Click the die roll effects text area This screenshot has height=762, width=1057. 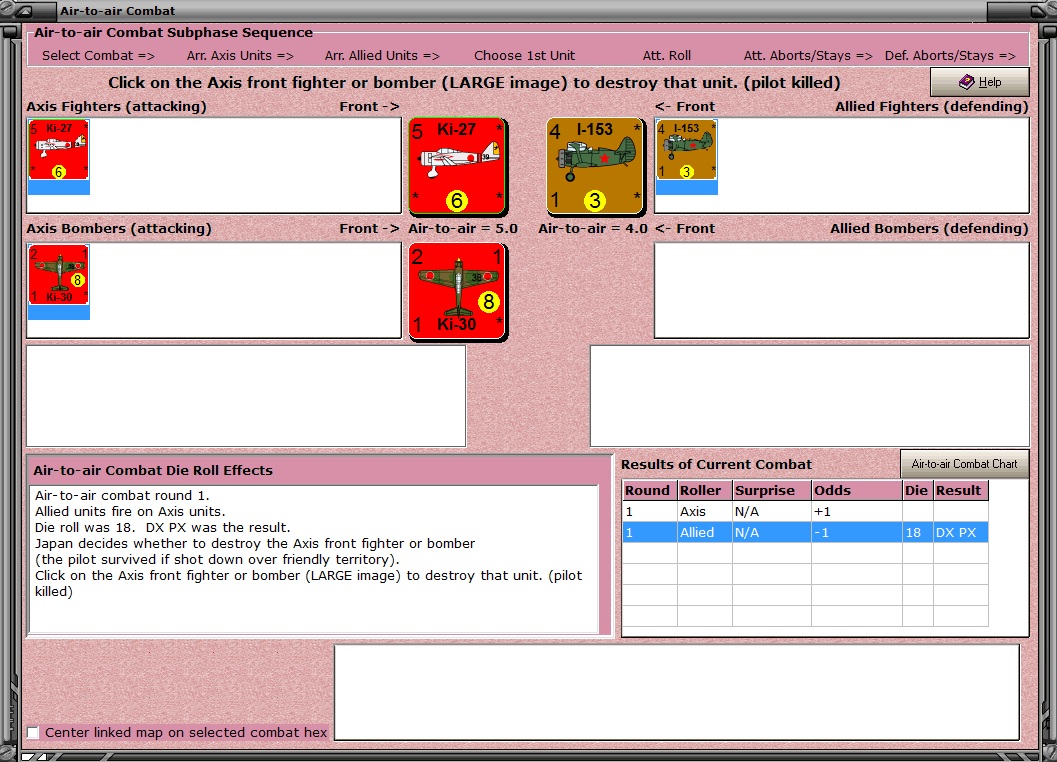[313, 559]
